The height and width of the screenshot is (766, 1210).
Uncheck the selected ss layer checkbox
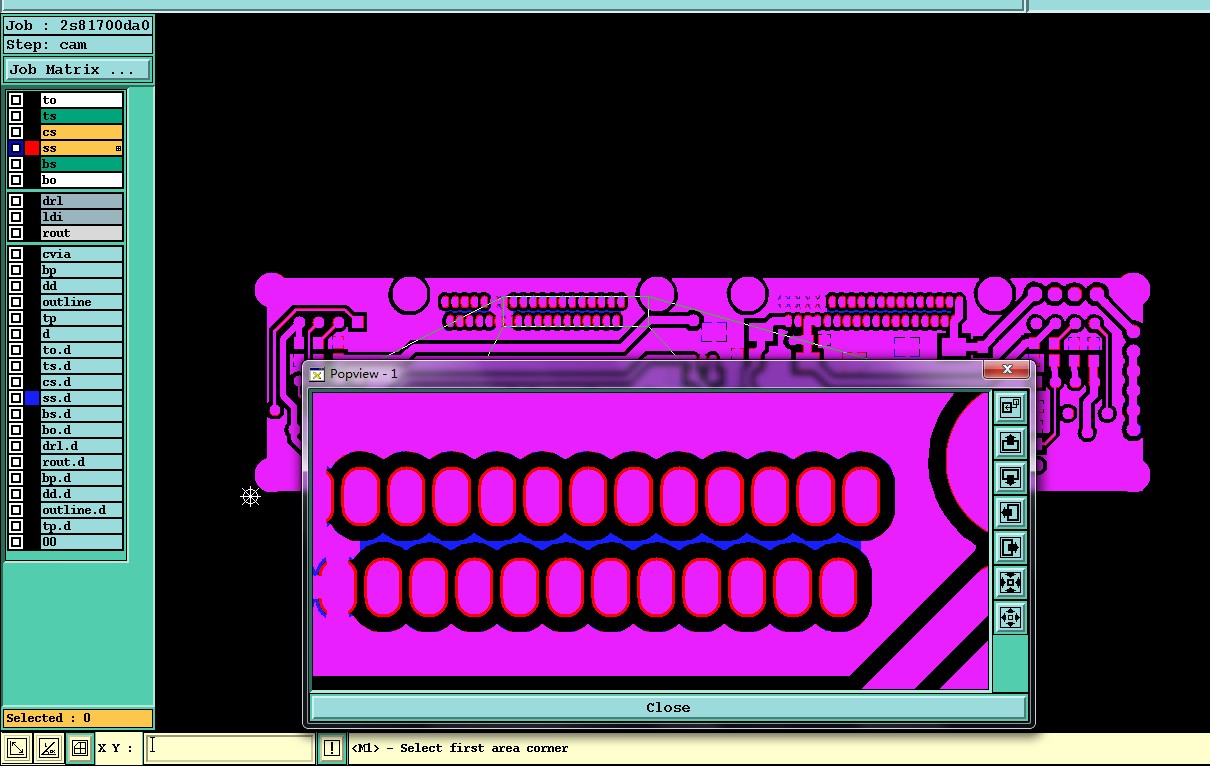coord(16,148)
